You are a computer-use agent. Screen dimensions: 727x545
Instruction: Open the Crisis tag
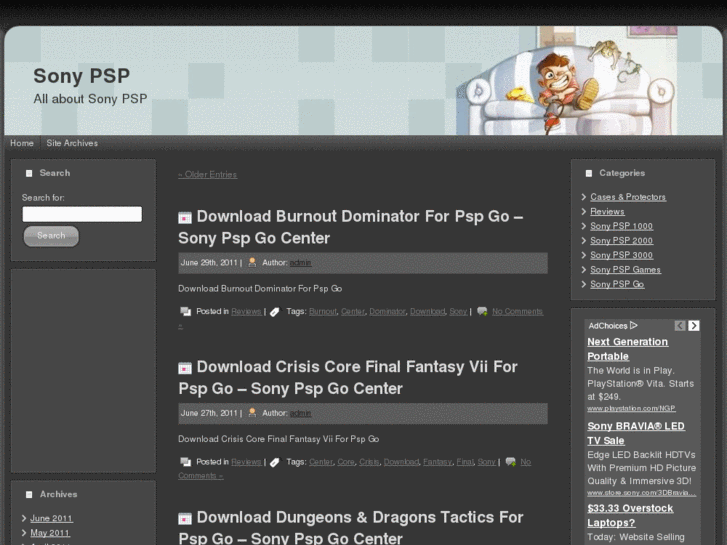pos(369,462)
